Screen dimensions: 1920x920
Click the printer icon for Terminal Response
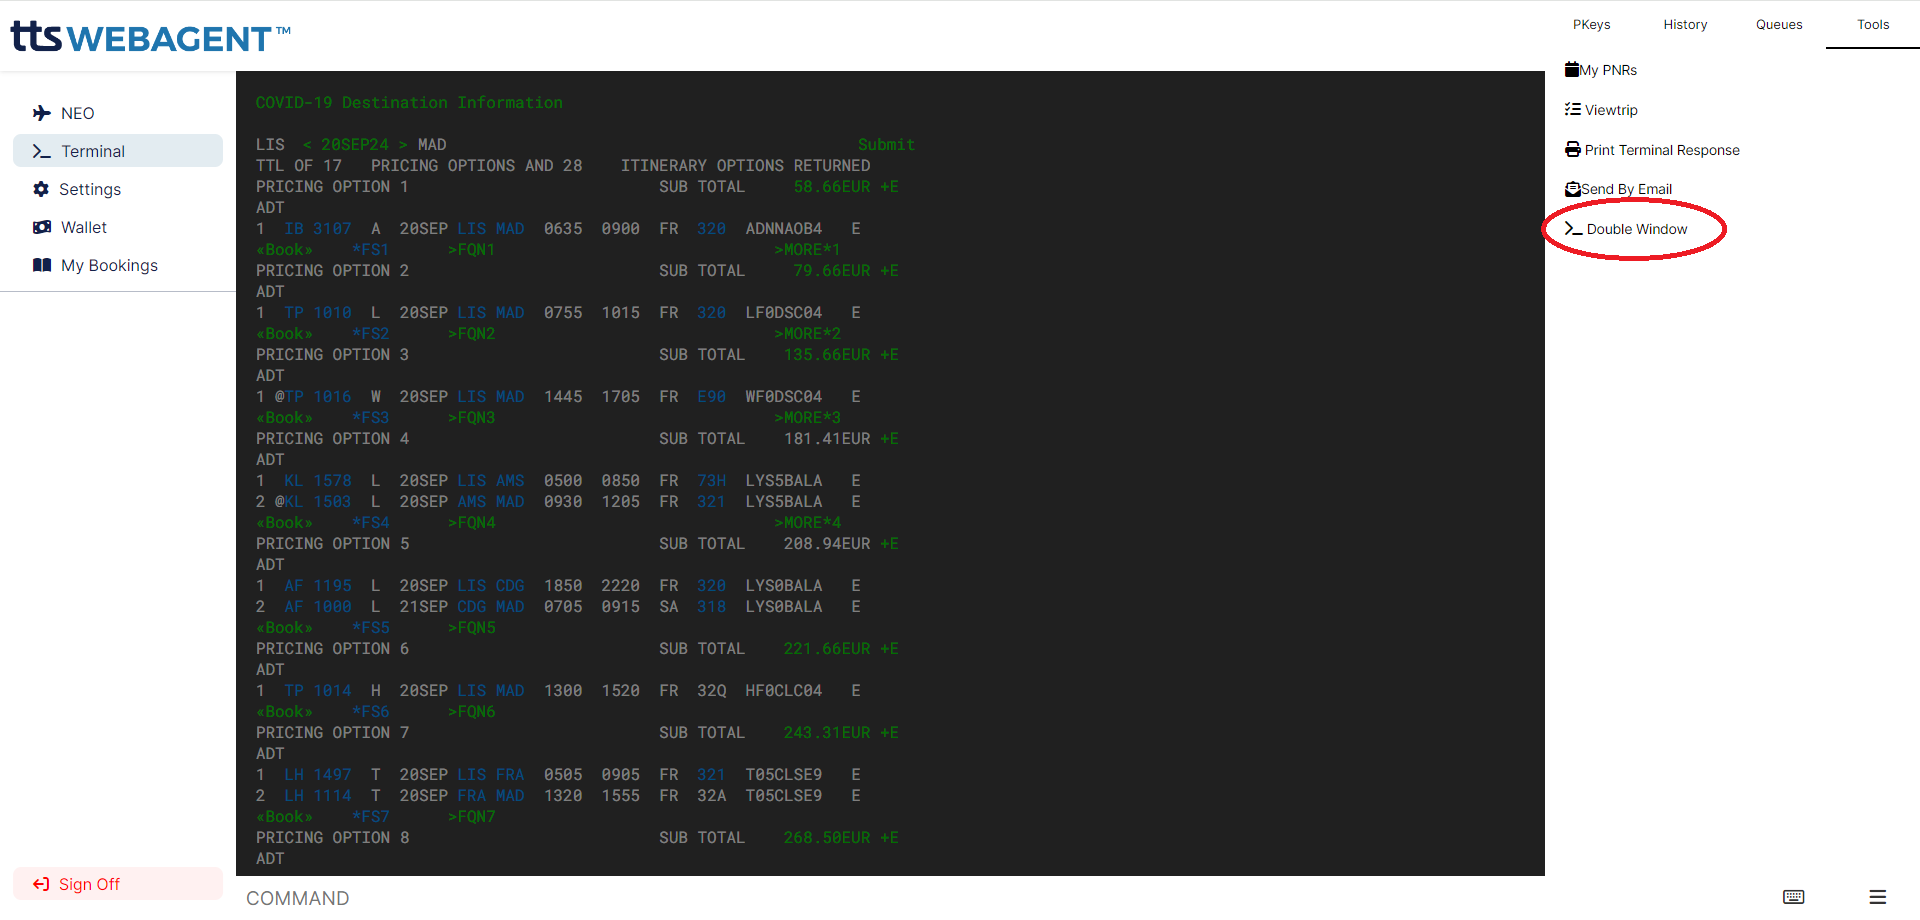(x=1573, y=149)
